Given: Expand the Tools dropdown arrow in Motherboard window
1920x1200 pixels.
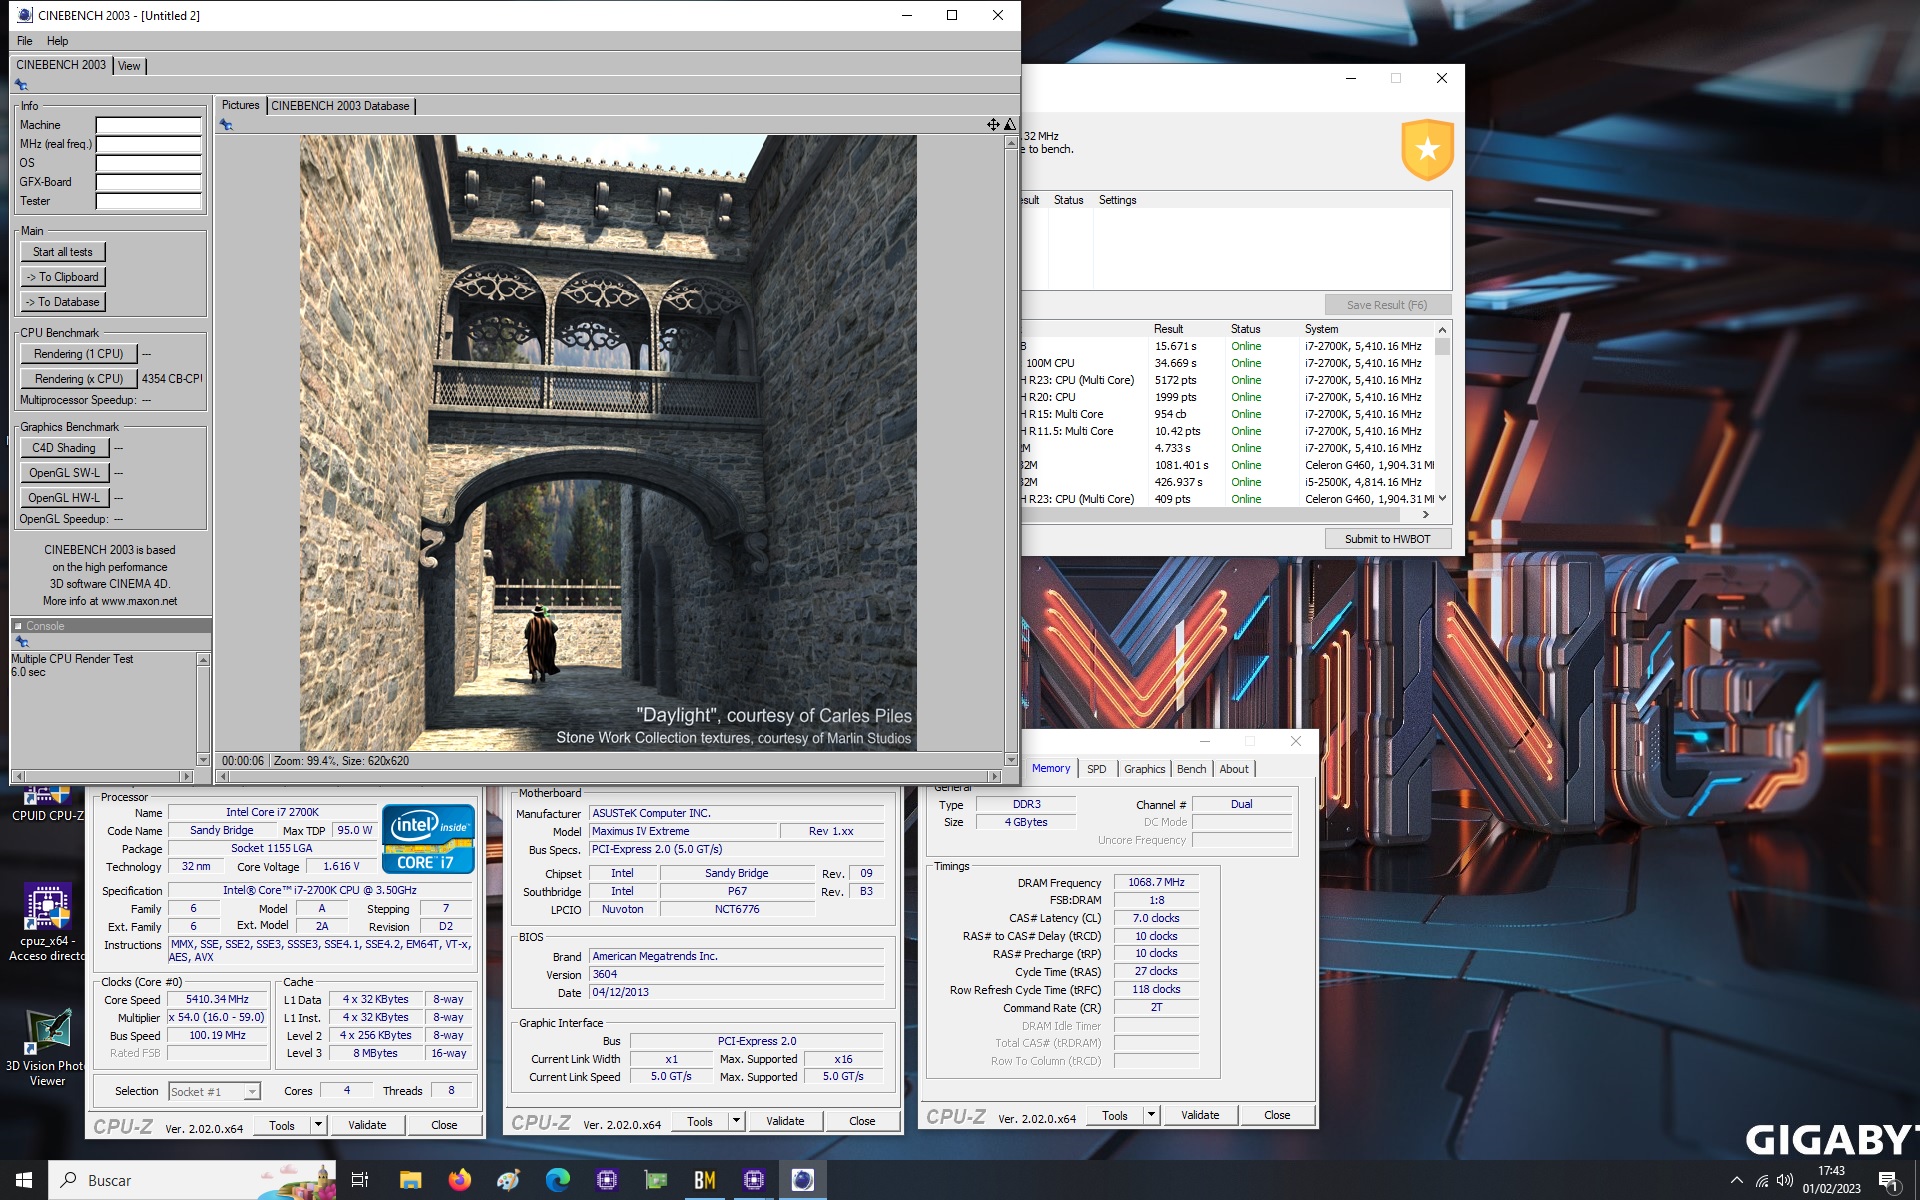Looking at the screenshot, I should tap(737, 1121).
